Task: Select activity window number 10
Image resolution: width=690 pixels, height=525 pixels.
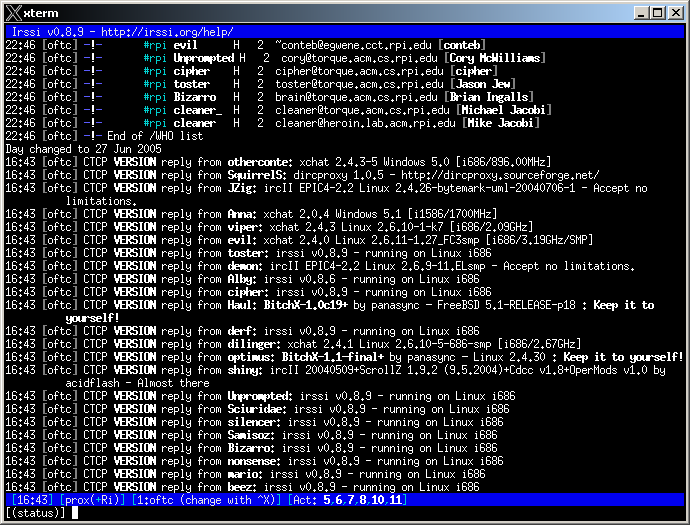Action: click(x=378, y=500)
